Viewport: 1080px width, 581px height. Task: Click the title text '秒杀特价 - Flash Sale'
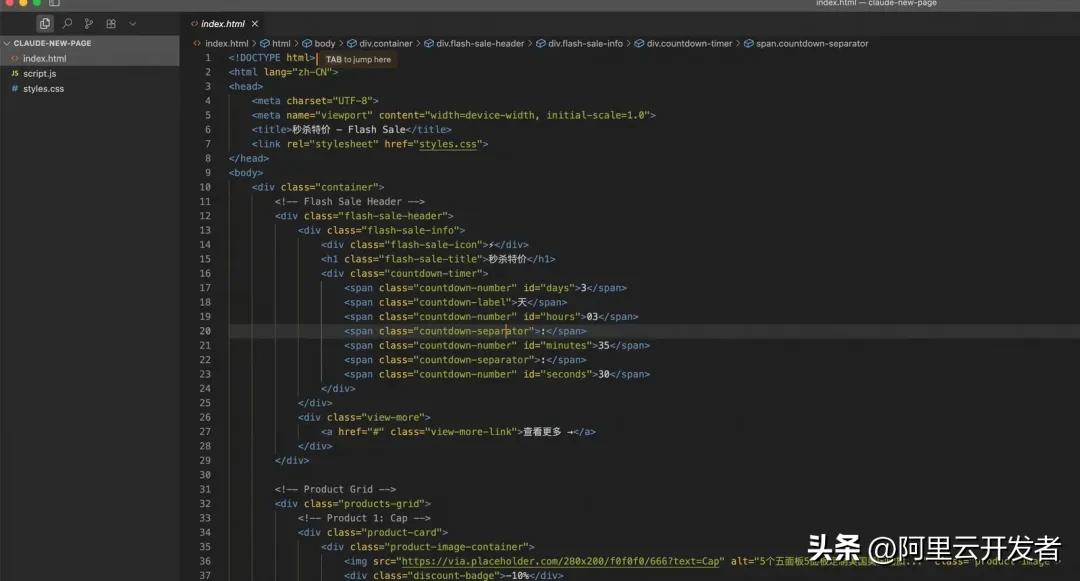[x=349, y=129]
